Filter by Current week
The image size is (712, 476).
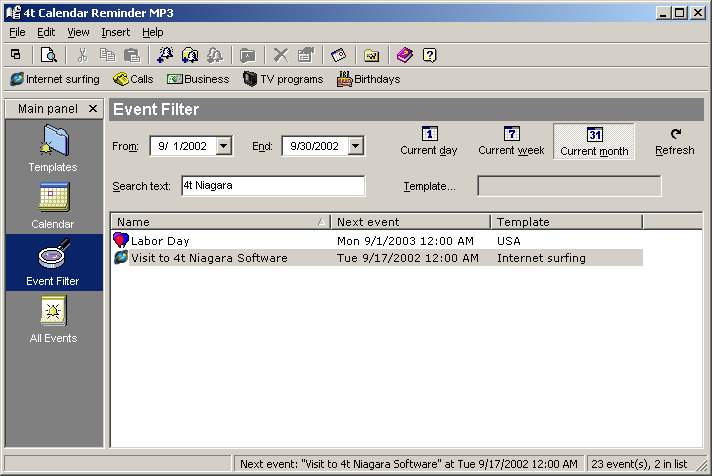coord(511,141)
